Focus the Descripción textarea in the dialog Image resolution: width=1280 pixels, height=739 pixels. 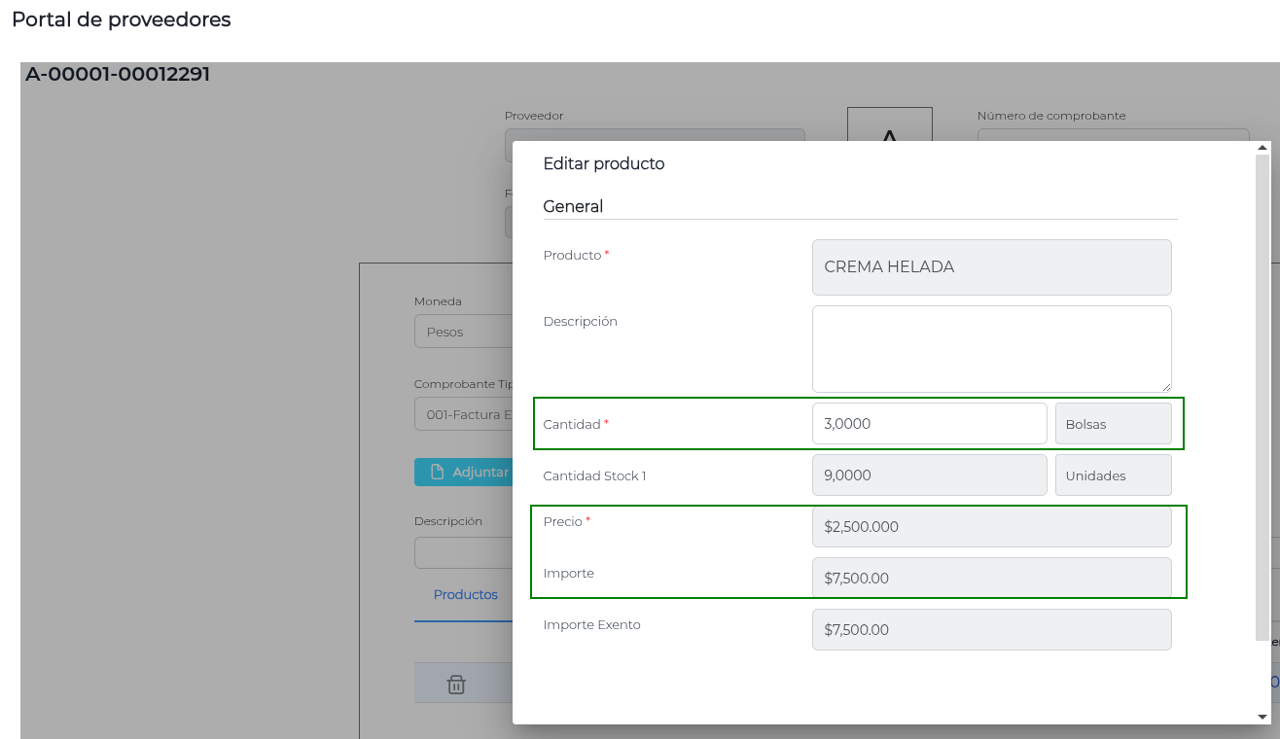click(990, 349)
